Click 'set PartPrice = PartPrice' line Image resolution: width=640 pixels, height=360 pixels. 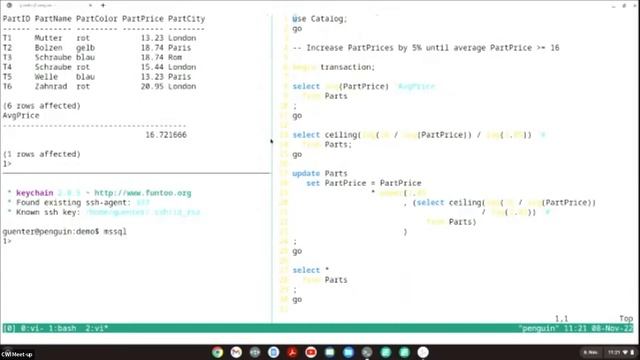[364, 183]
